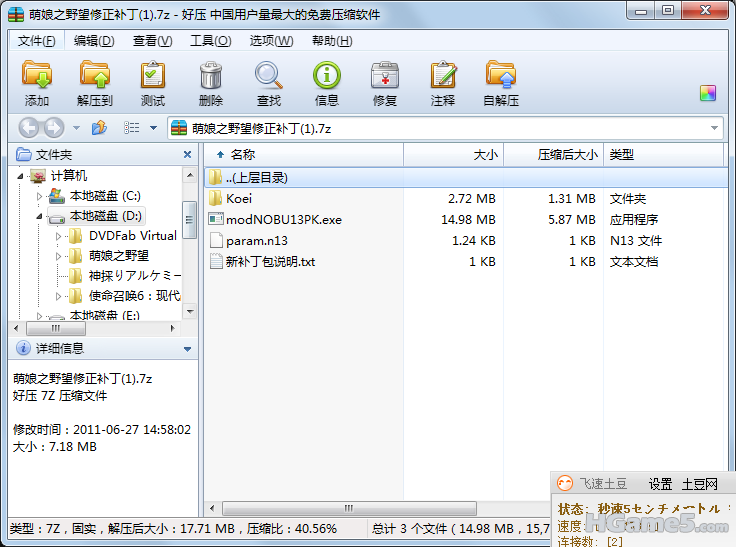Screen dimensions: 736x547
Task: Open the 编辑(D) menu
Action: 94,41
